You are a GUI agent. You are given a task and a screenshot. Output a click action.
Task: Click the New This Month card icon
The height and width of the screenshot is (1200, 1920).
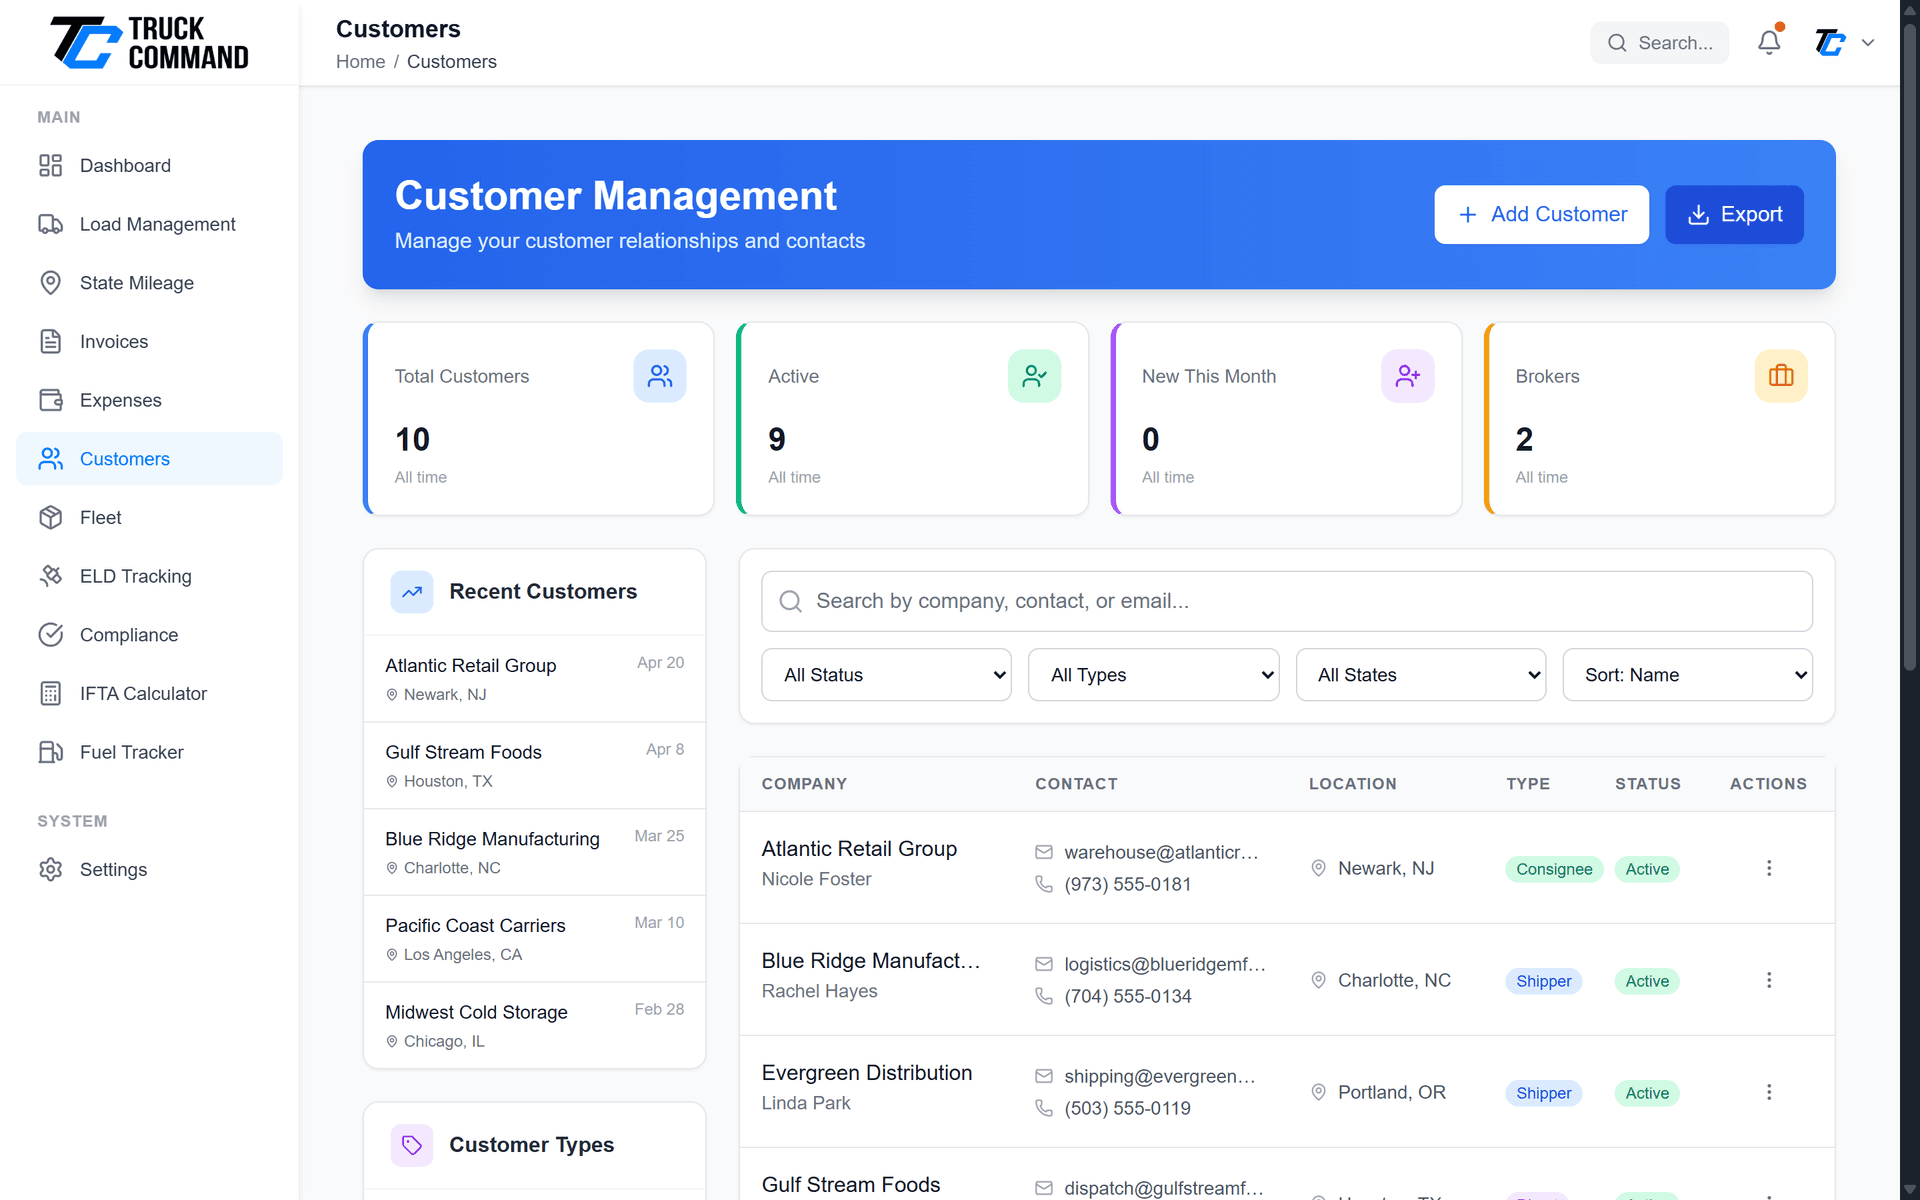pos(1408,376)
